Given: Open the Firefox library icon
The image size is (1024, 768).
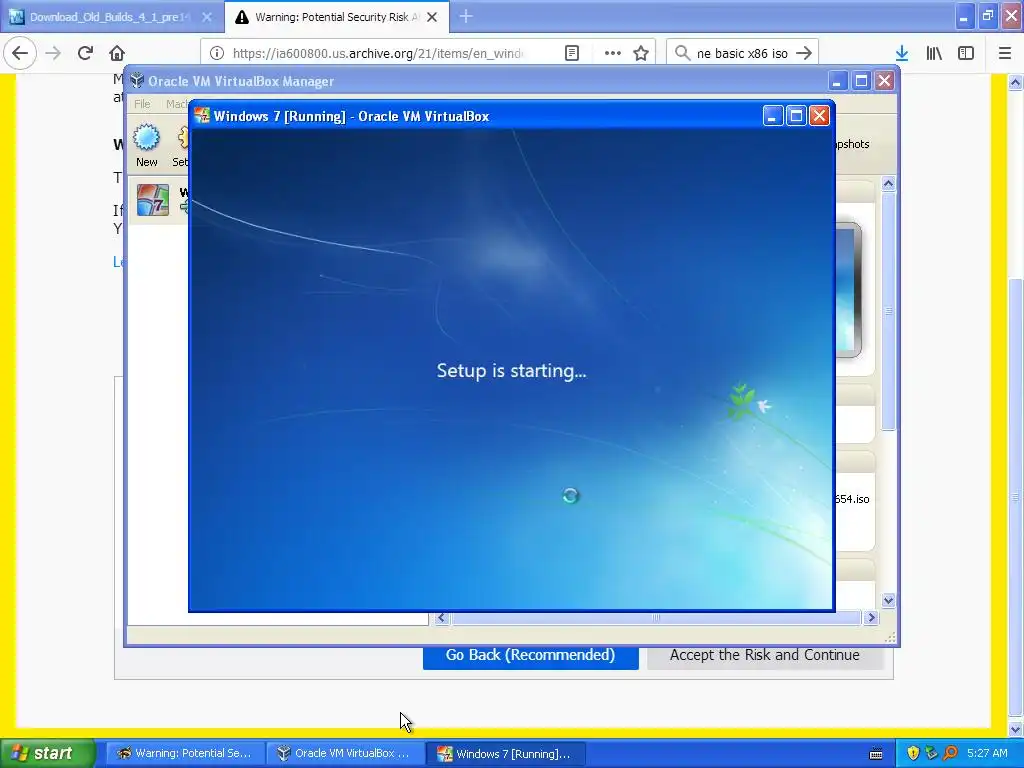Looking at the screenshot, I should click(x=934, y=53).
